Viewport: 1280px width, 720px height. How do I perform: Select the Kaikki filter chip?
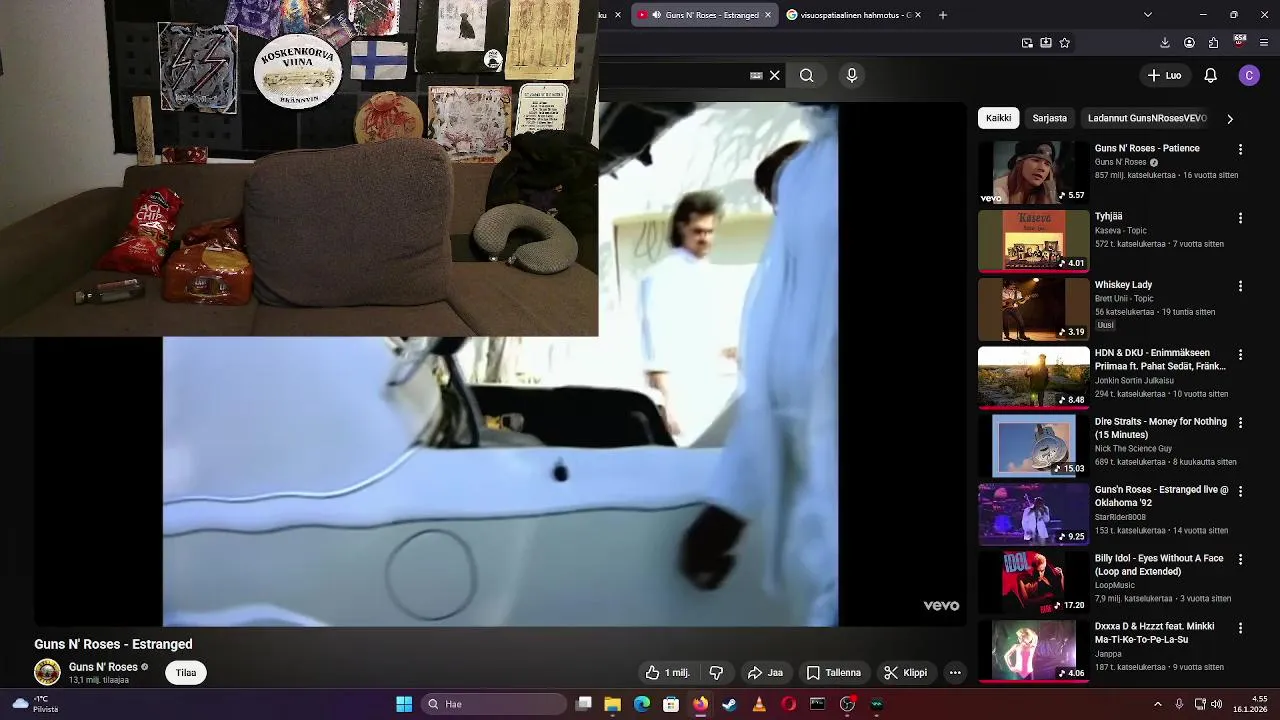[x=998, y=118]
